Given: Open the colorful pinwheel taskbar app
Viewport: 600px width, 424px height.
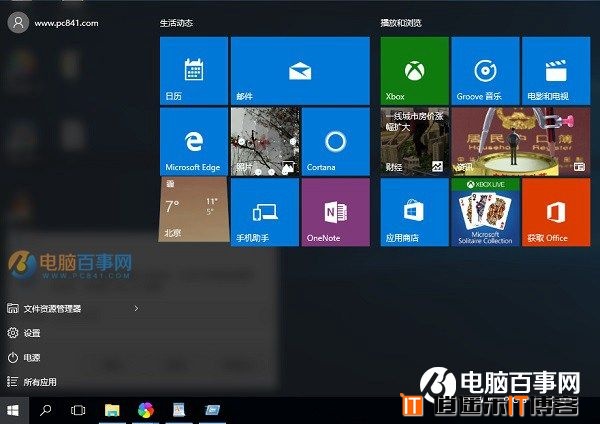Looking at the screenshot, I should point(146,410).
